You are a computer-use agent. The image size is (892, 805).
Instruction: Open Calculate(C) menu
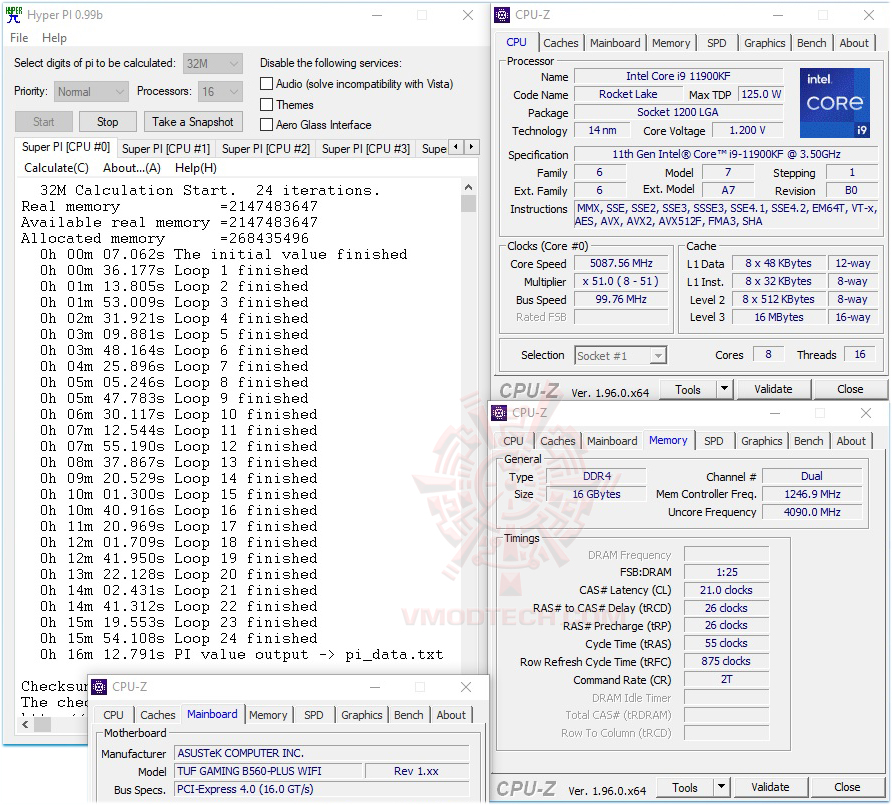56,168
